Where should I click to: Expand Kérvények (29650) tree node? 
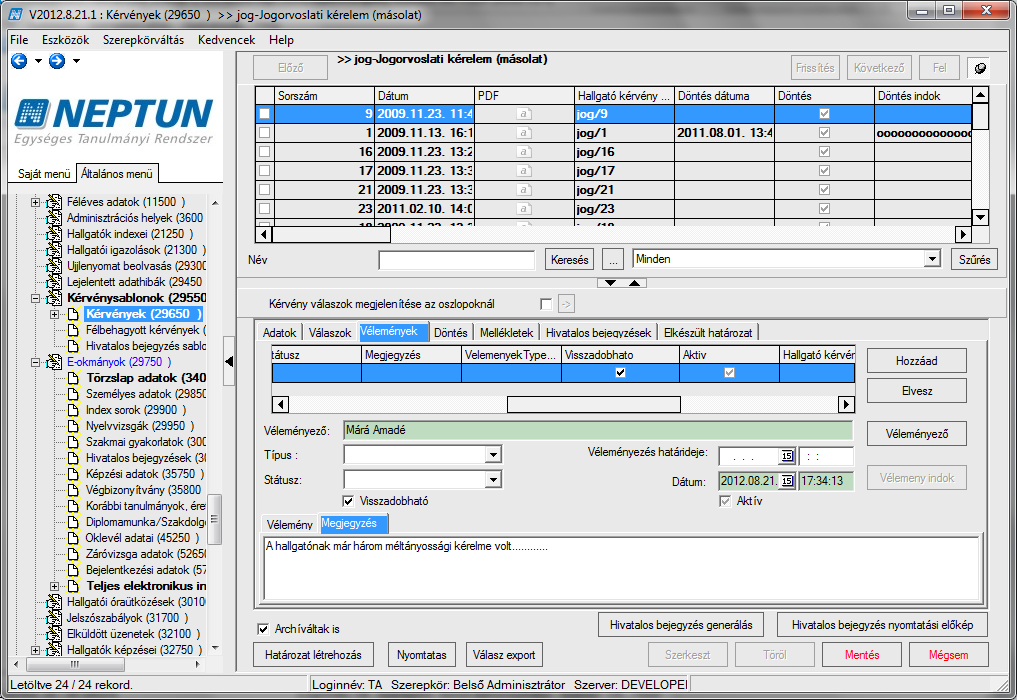coord(54,315)
